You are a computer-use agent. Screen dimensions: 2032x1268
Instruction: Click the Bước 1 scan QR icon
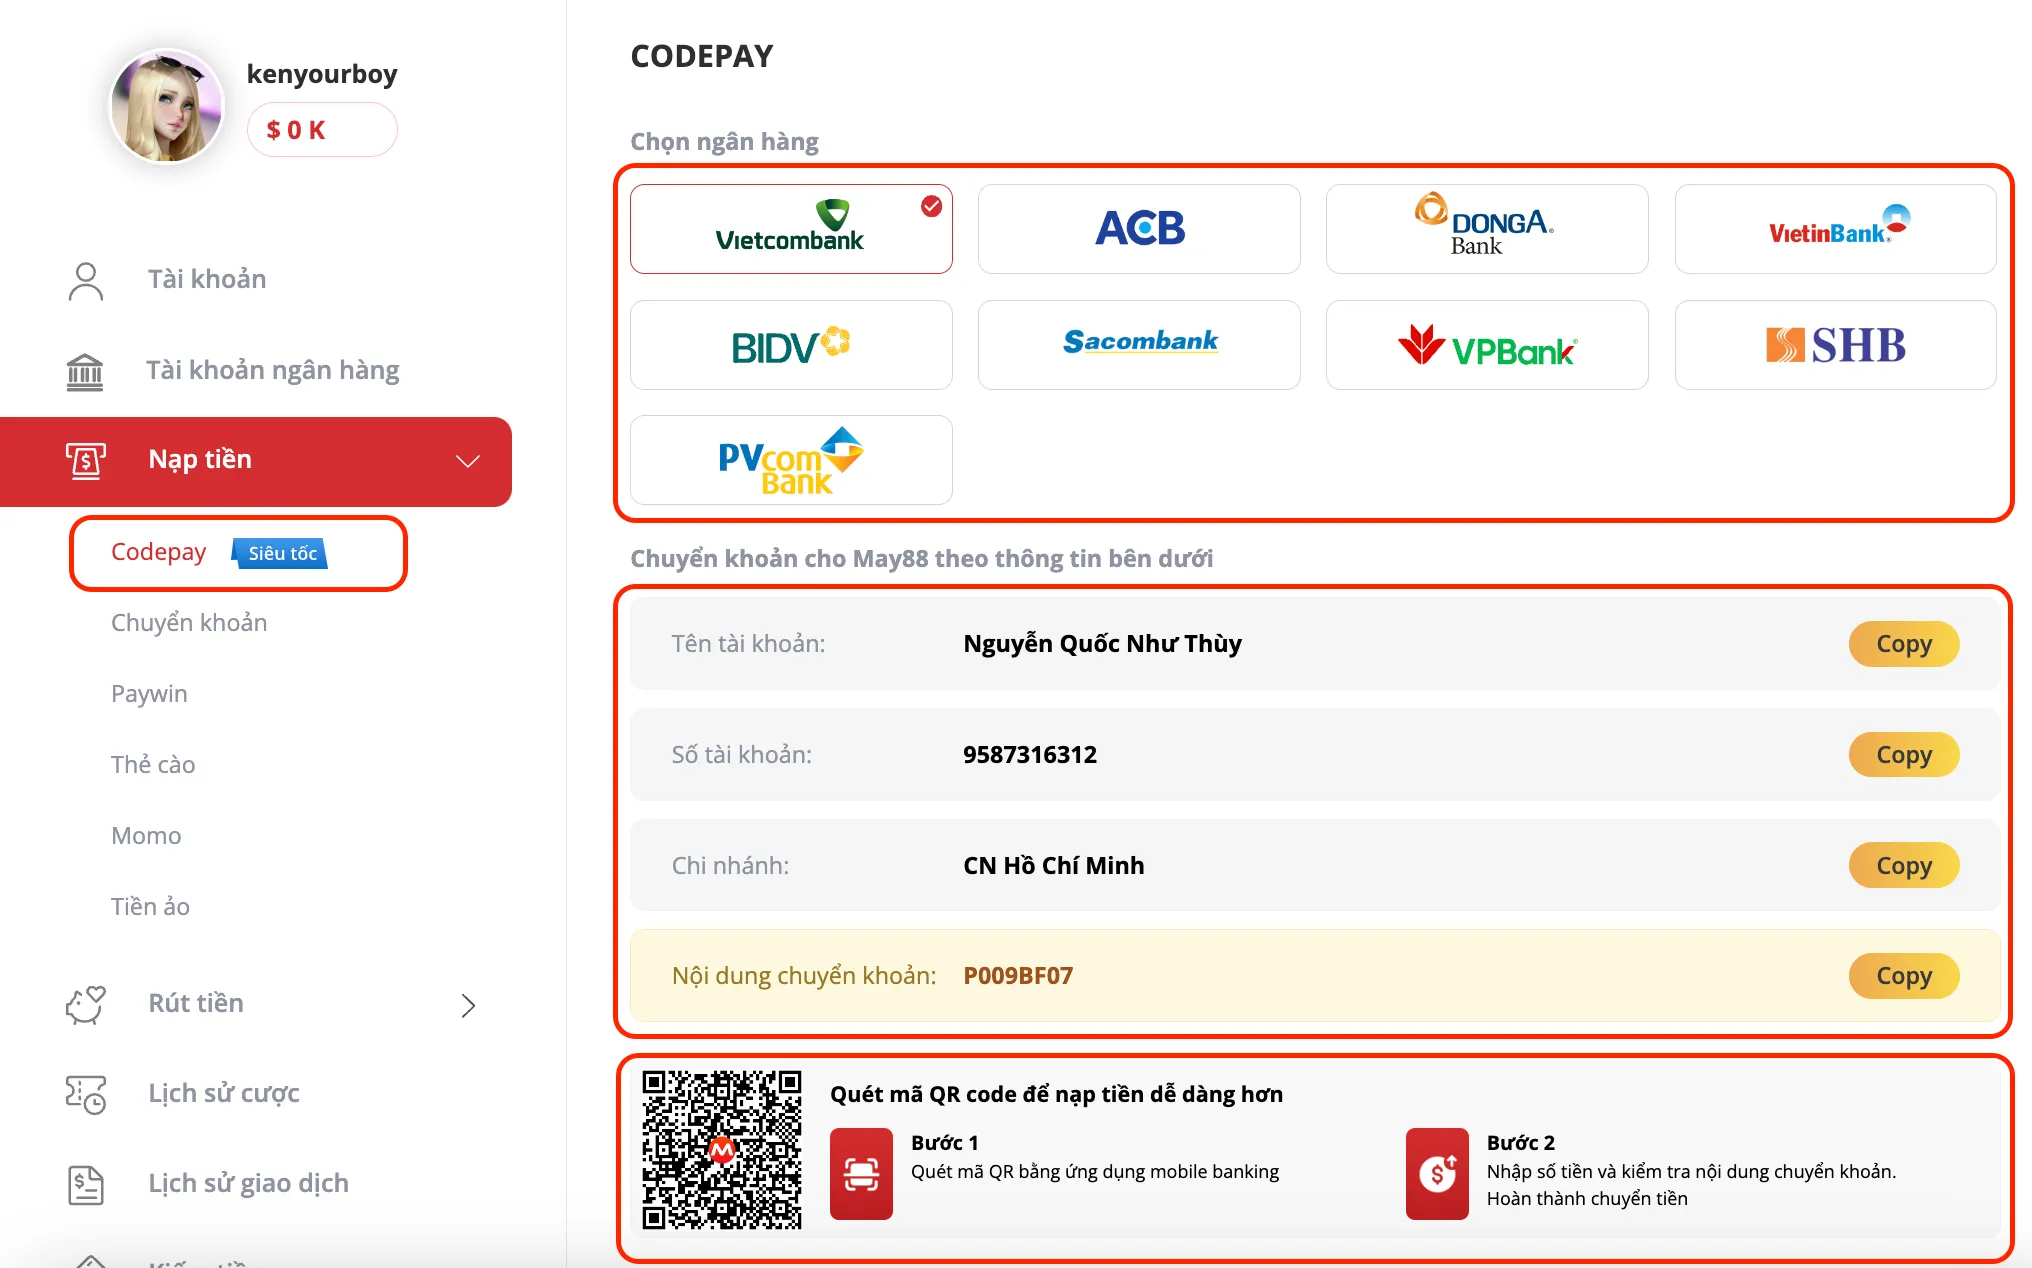pyautogui.click(x=861, y=1174)
